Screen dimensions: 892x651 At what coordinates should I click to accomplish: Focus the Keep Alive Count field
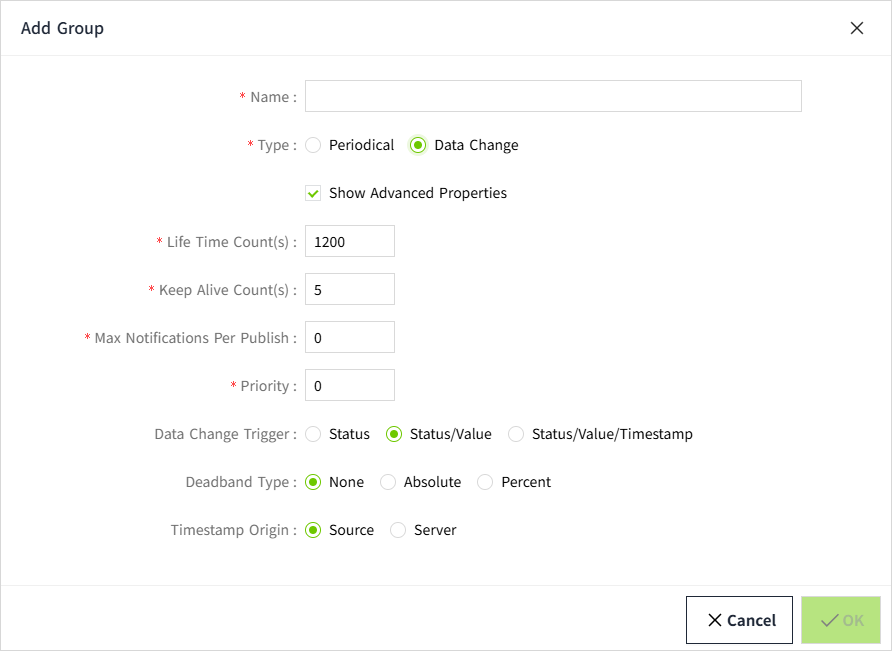(350, 289)
